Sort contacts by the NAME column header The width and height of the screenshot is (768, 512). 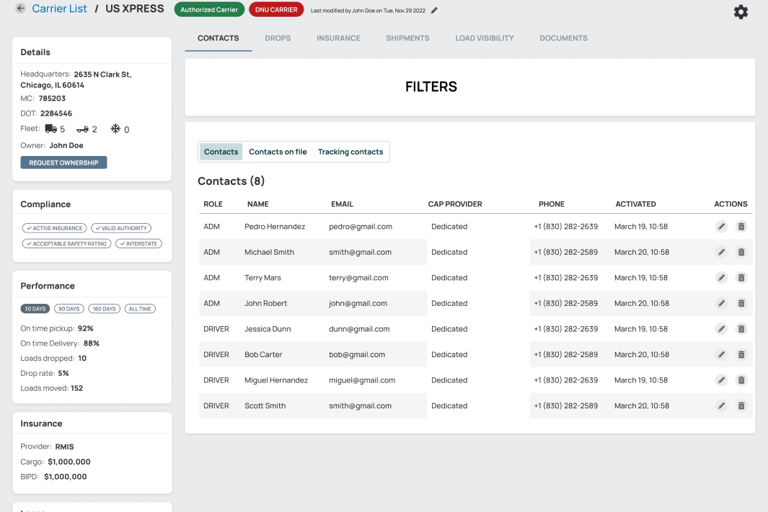coord(258,204)
